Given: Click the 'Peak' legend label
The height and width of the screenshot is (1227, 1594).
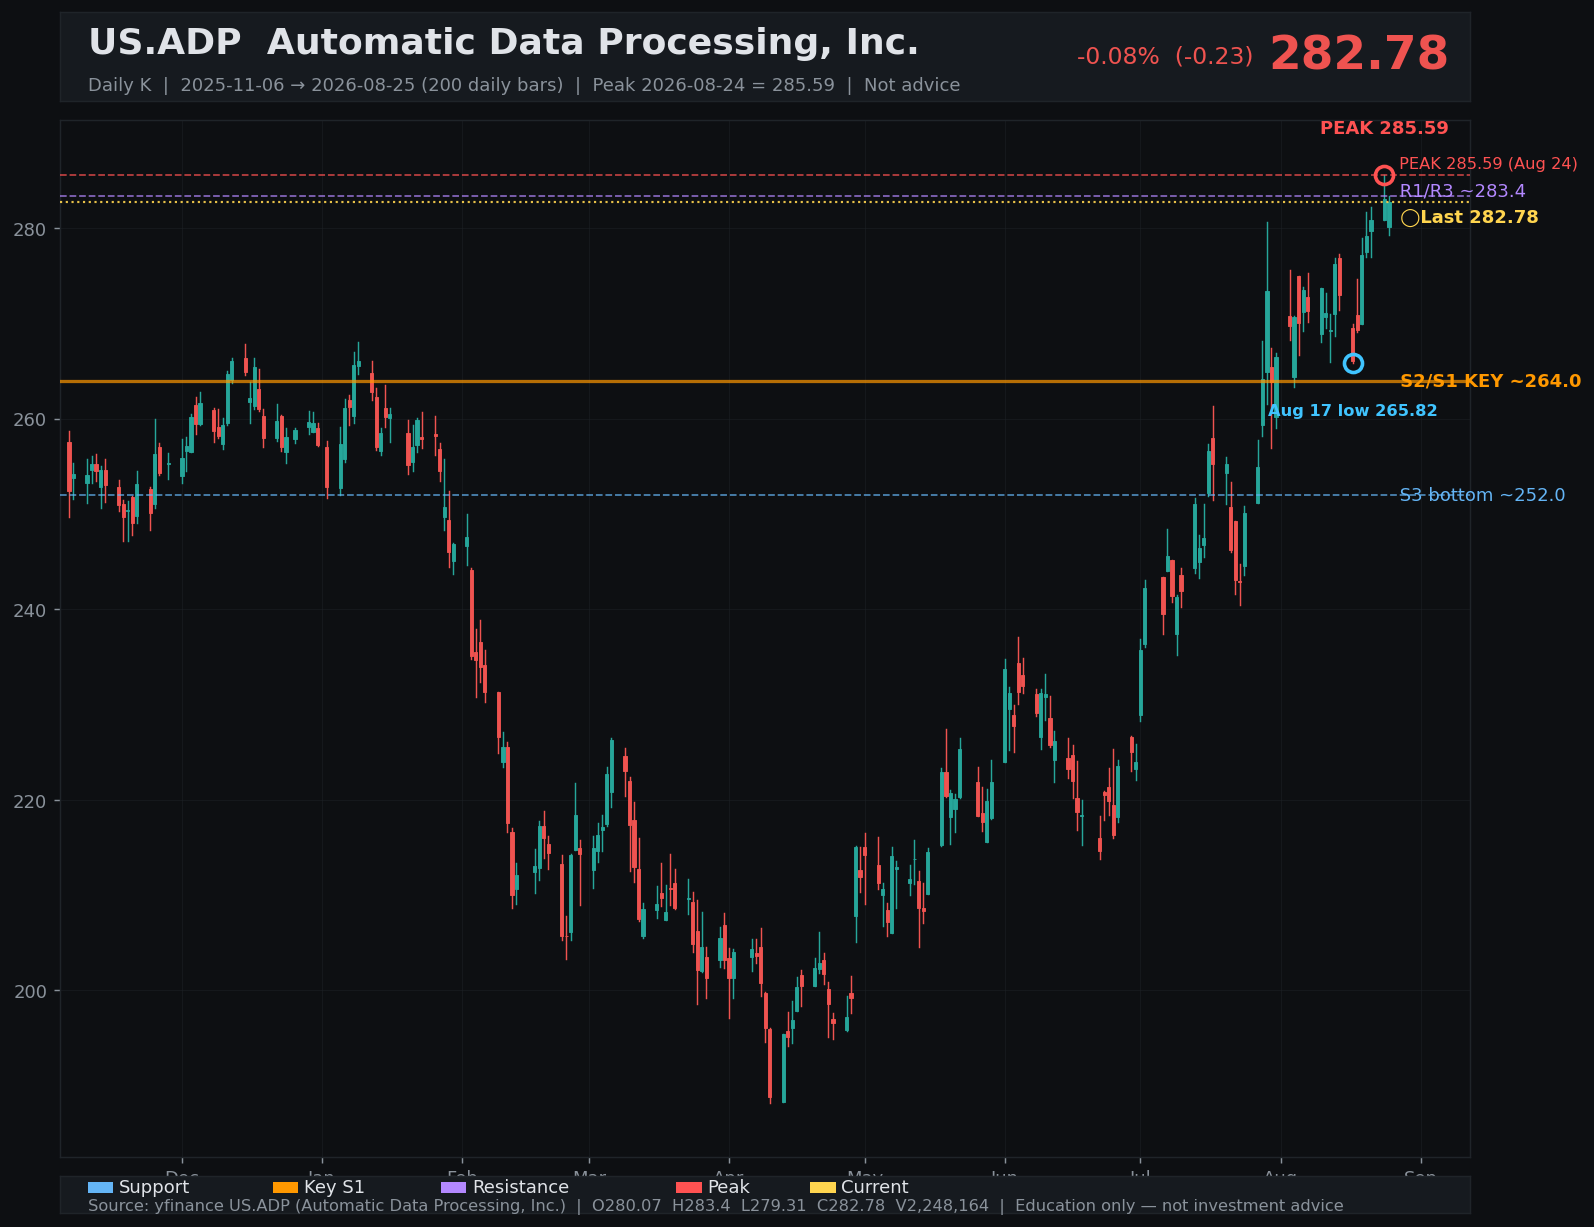Looking at the screenshot, I should click(x=728, y=1187).
